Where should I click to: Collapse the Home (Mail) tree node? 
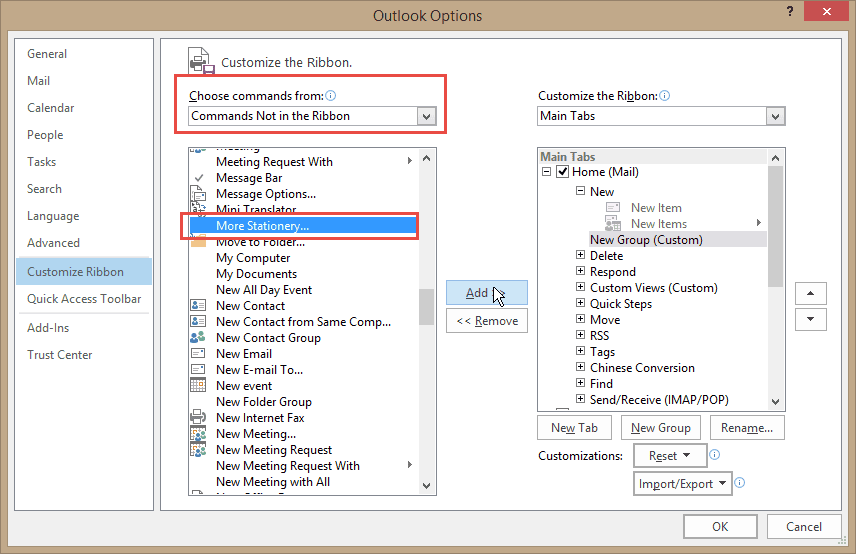click(x=546, y=172)
